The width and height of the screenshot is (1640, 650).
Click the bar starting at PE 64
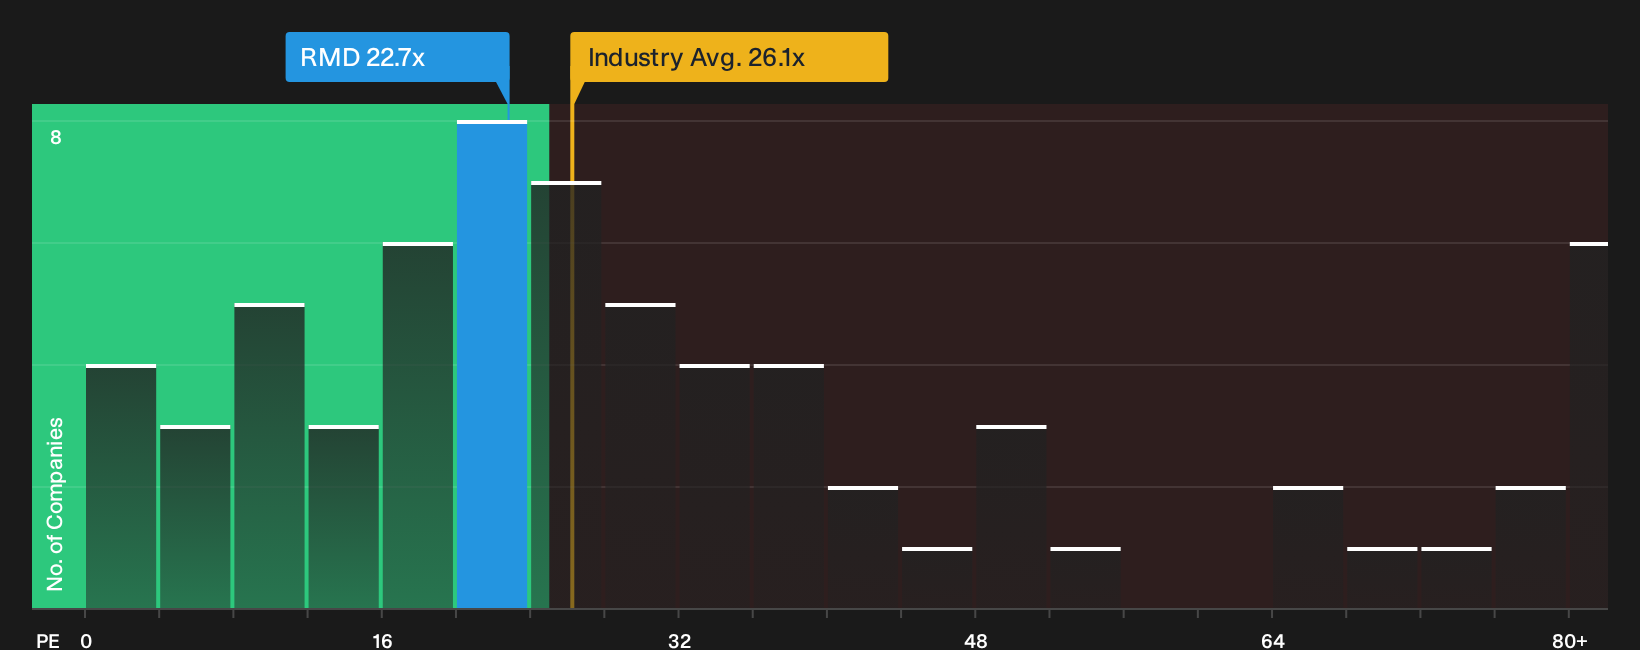1308,547
